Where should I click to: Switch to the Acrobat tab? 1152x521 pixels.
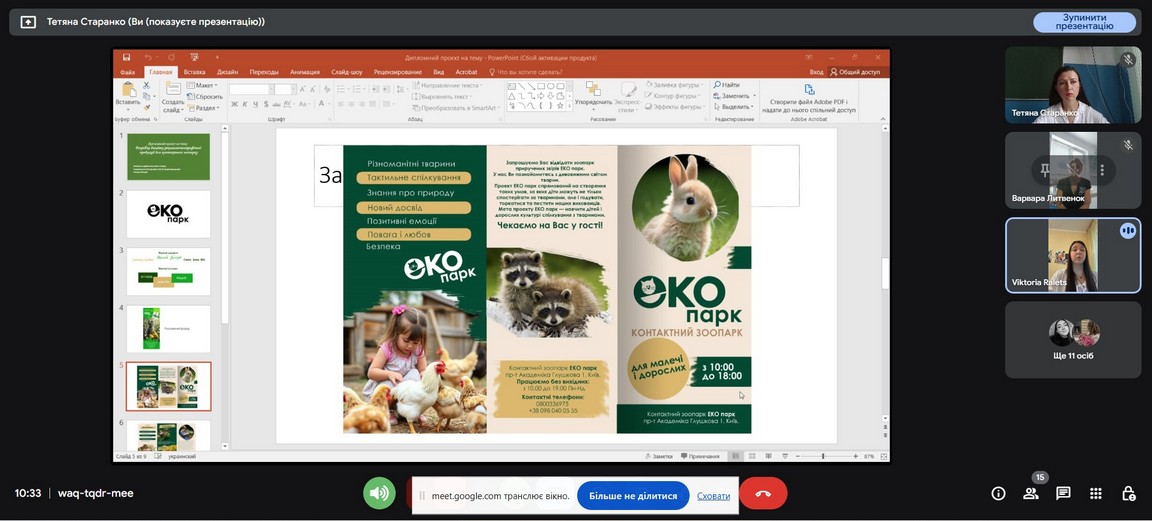pos(466,72)
